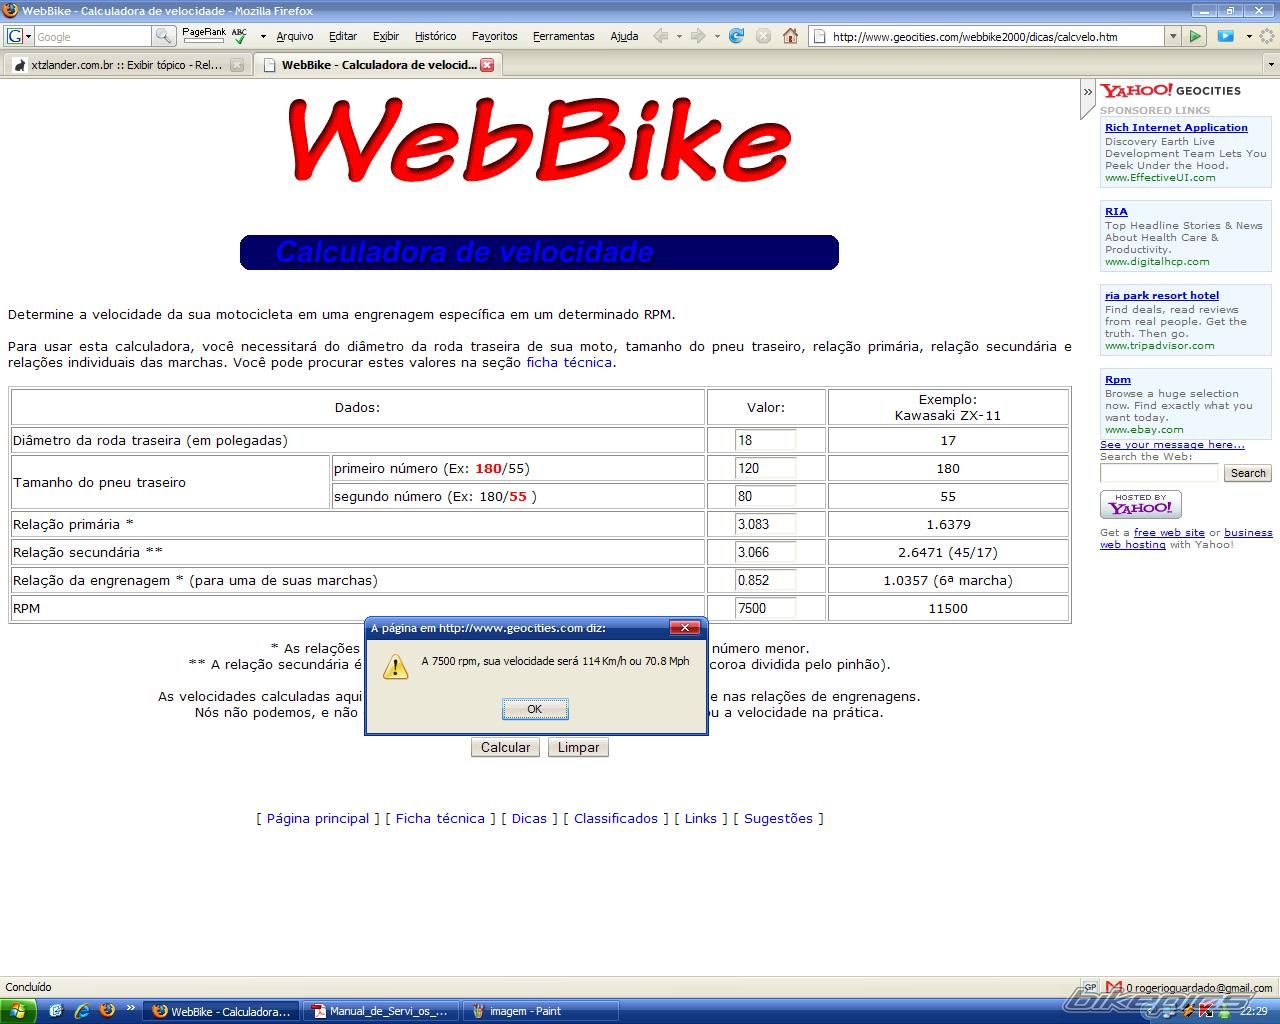
Task: Open the Ficha técnica footer link
Action: (x=440, y=818)
